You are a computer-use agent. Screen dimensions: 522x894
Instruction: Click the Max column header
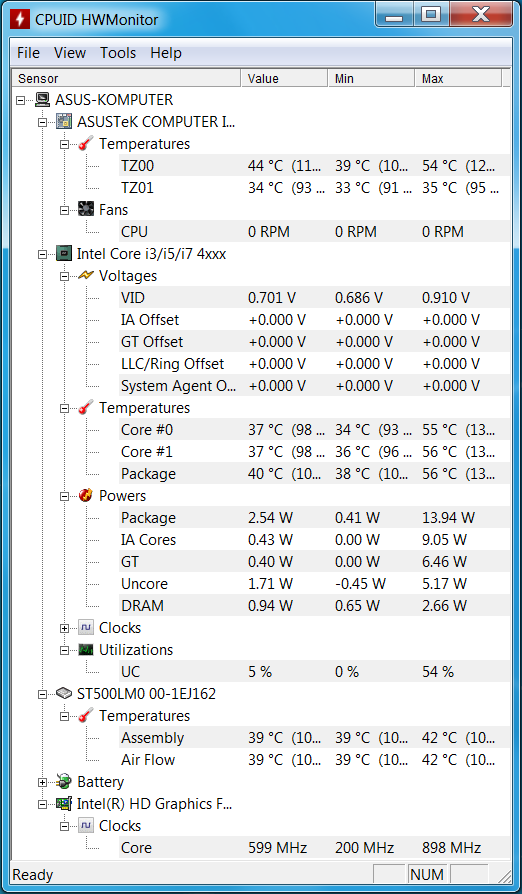click(458, 79)
